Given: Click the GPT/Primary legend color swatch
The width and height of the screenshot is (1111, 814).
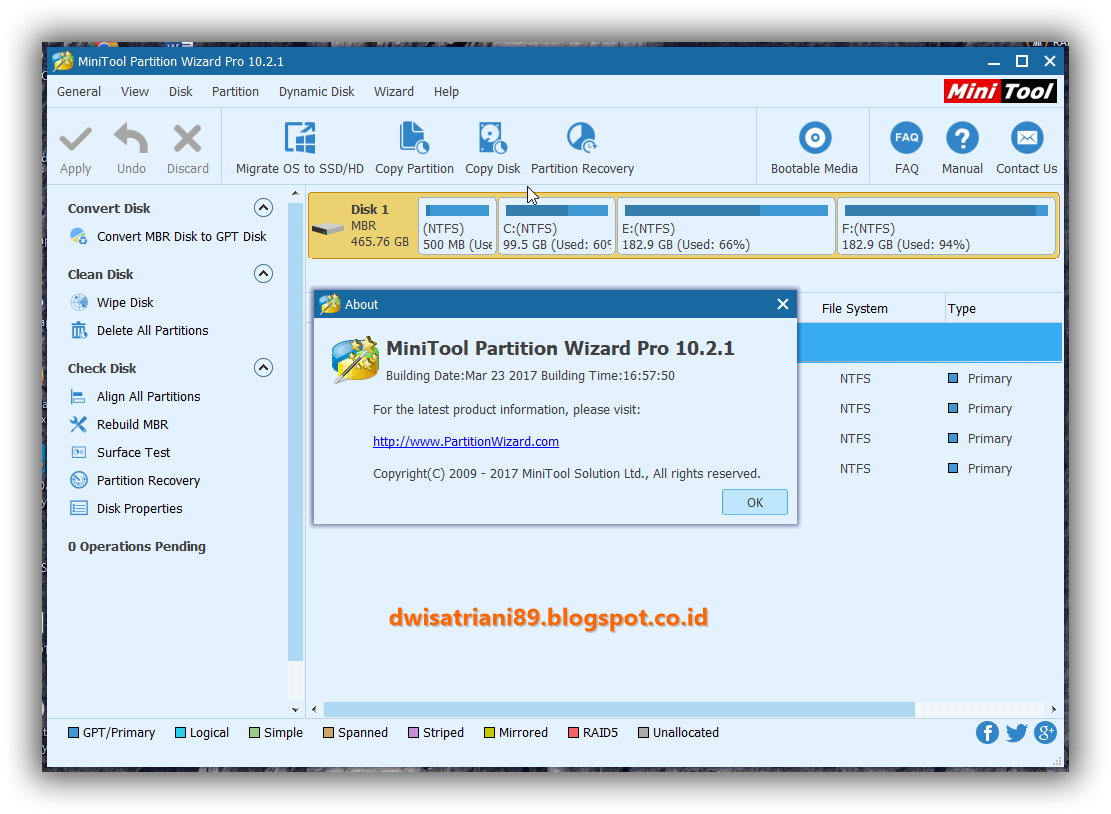Looking at the screenshot, I should tap(73, 733).
